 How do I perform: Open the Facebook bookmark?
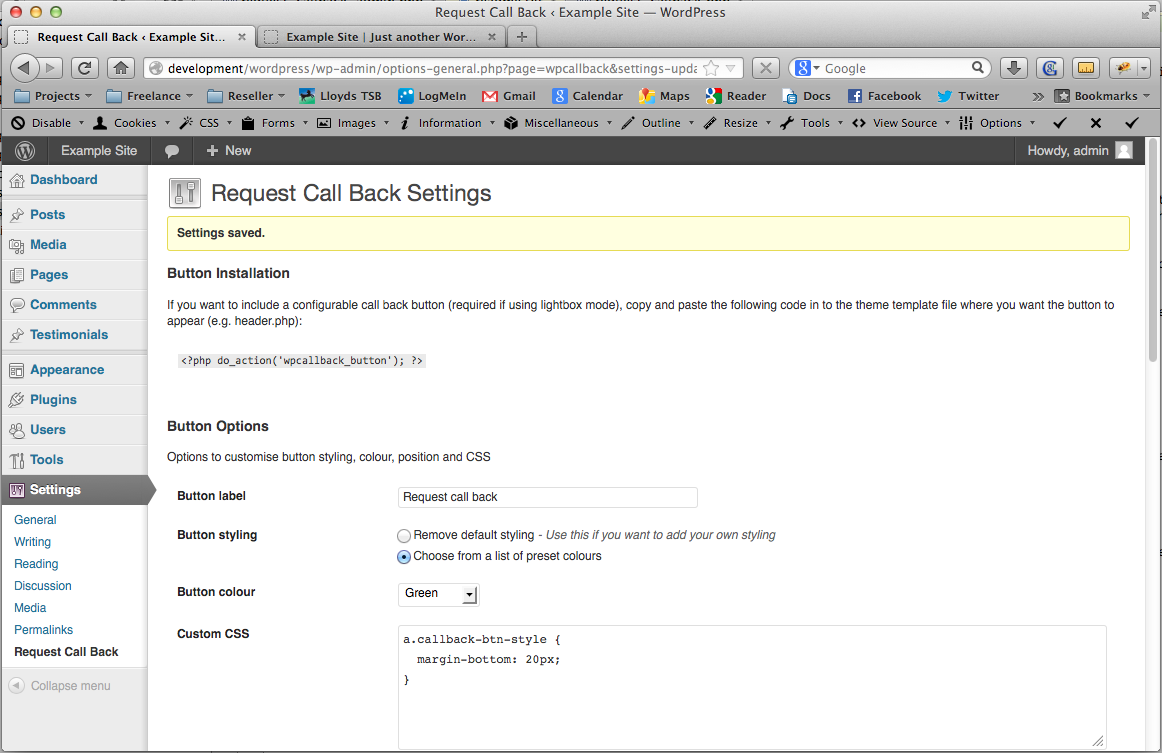click(x=885, y=96)
